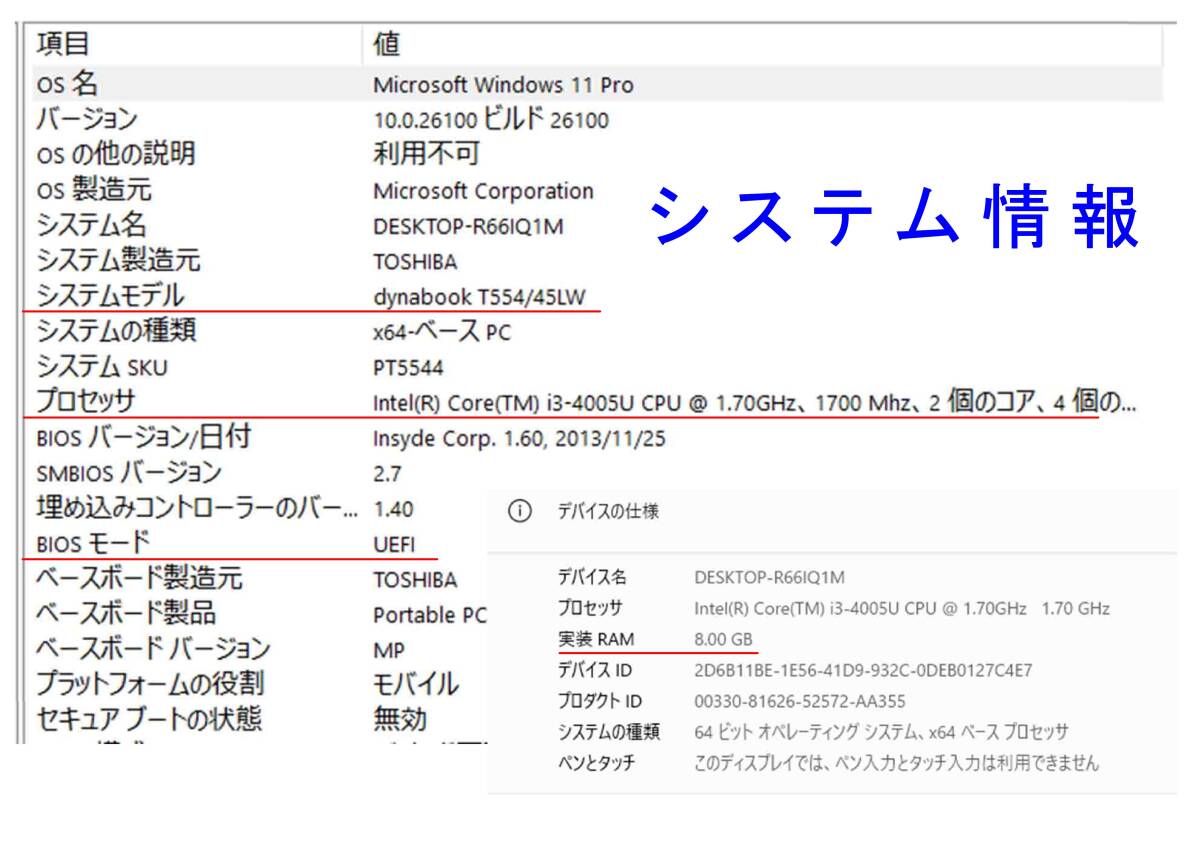Click the Portable PC value
Screen dimensions: 1200x848
pyautogui.click(x=429, y=615)
